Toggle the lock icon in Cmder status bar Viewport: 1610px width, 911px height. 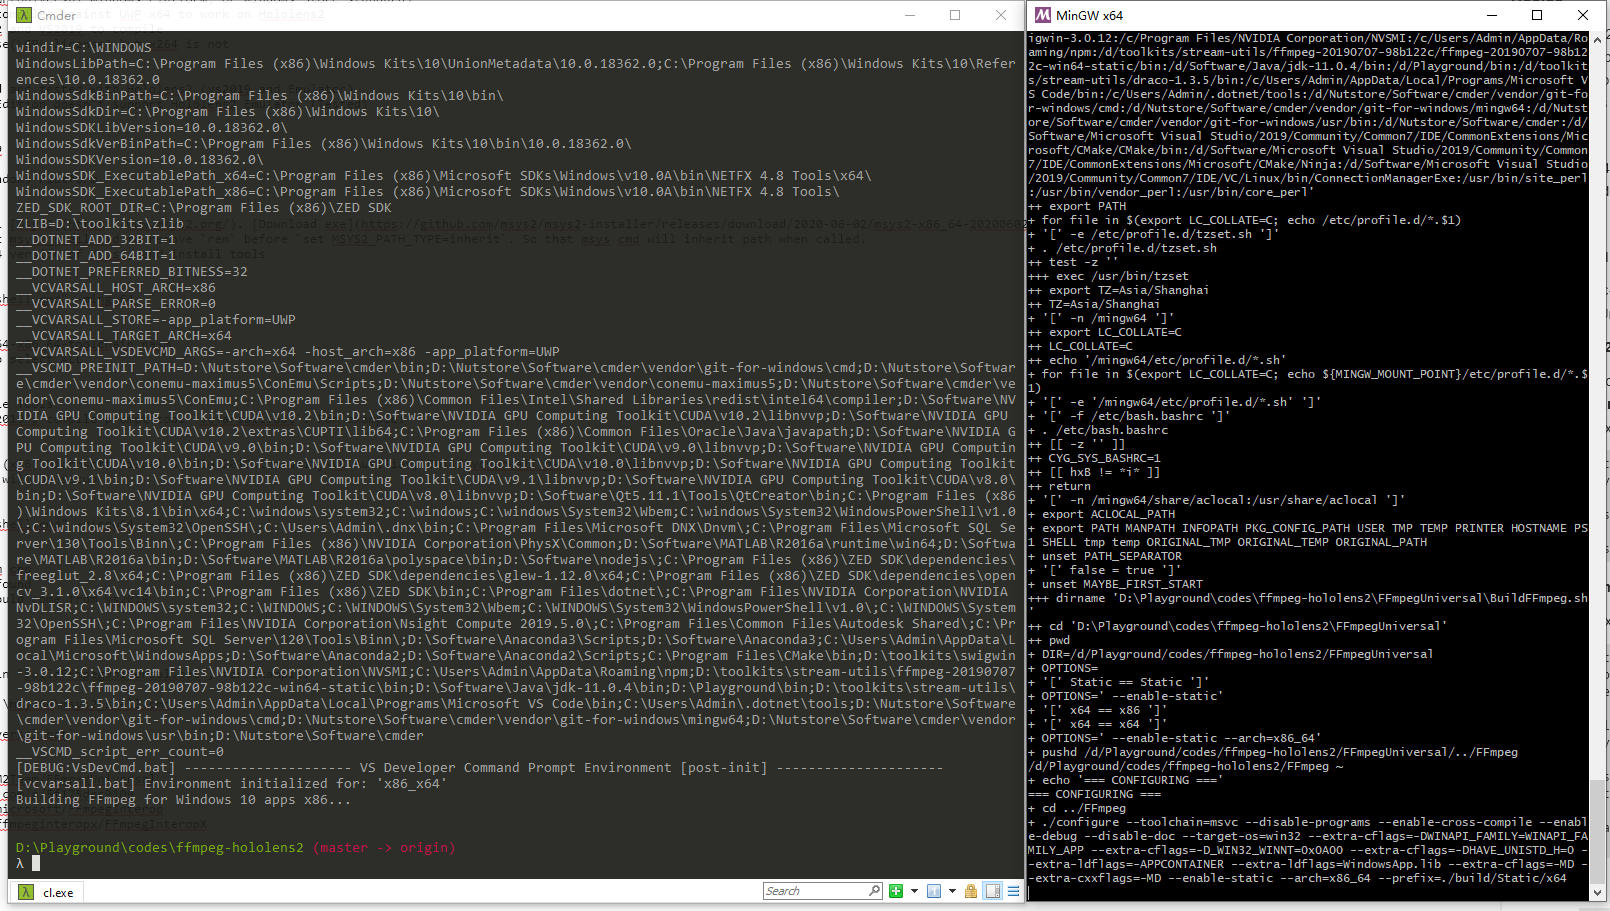coord(971,891)
